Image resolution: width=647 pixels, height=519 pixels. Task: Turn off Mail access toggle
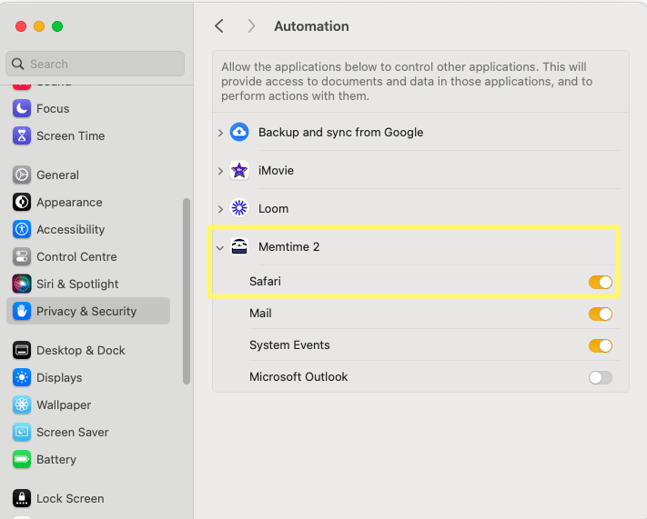coord(600,314)
